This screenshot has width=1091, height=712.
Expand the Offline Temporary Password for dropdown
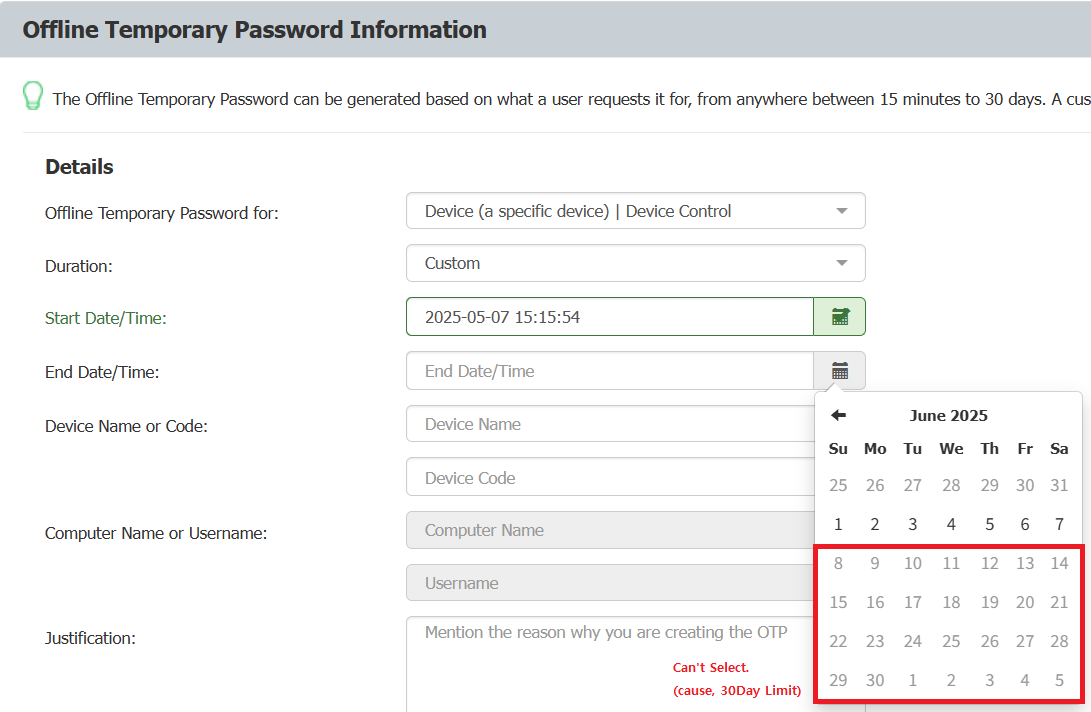[635, 211]
